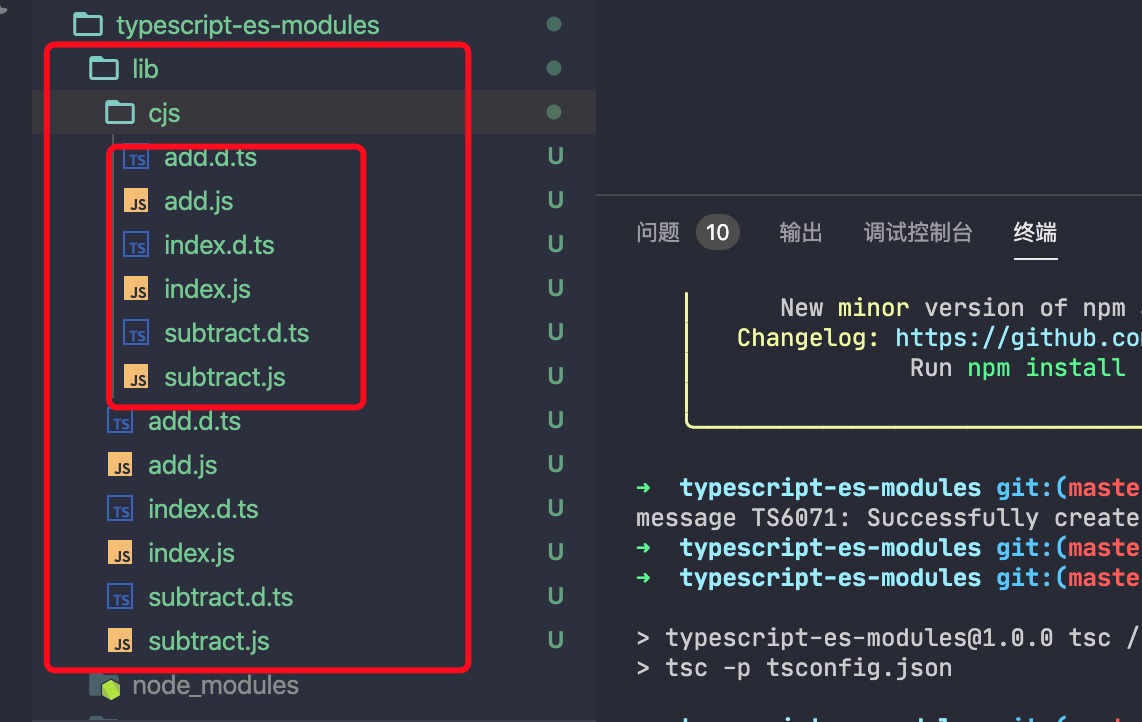Open the npm Changelog github link
This screenshot has height=722, width=1142.
click(x=1017, y=338)
